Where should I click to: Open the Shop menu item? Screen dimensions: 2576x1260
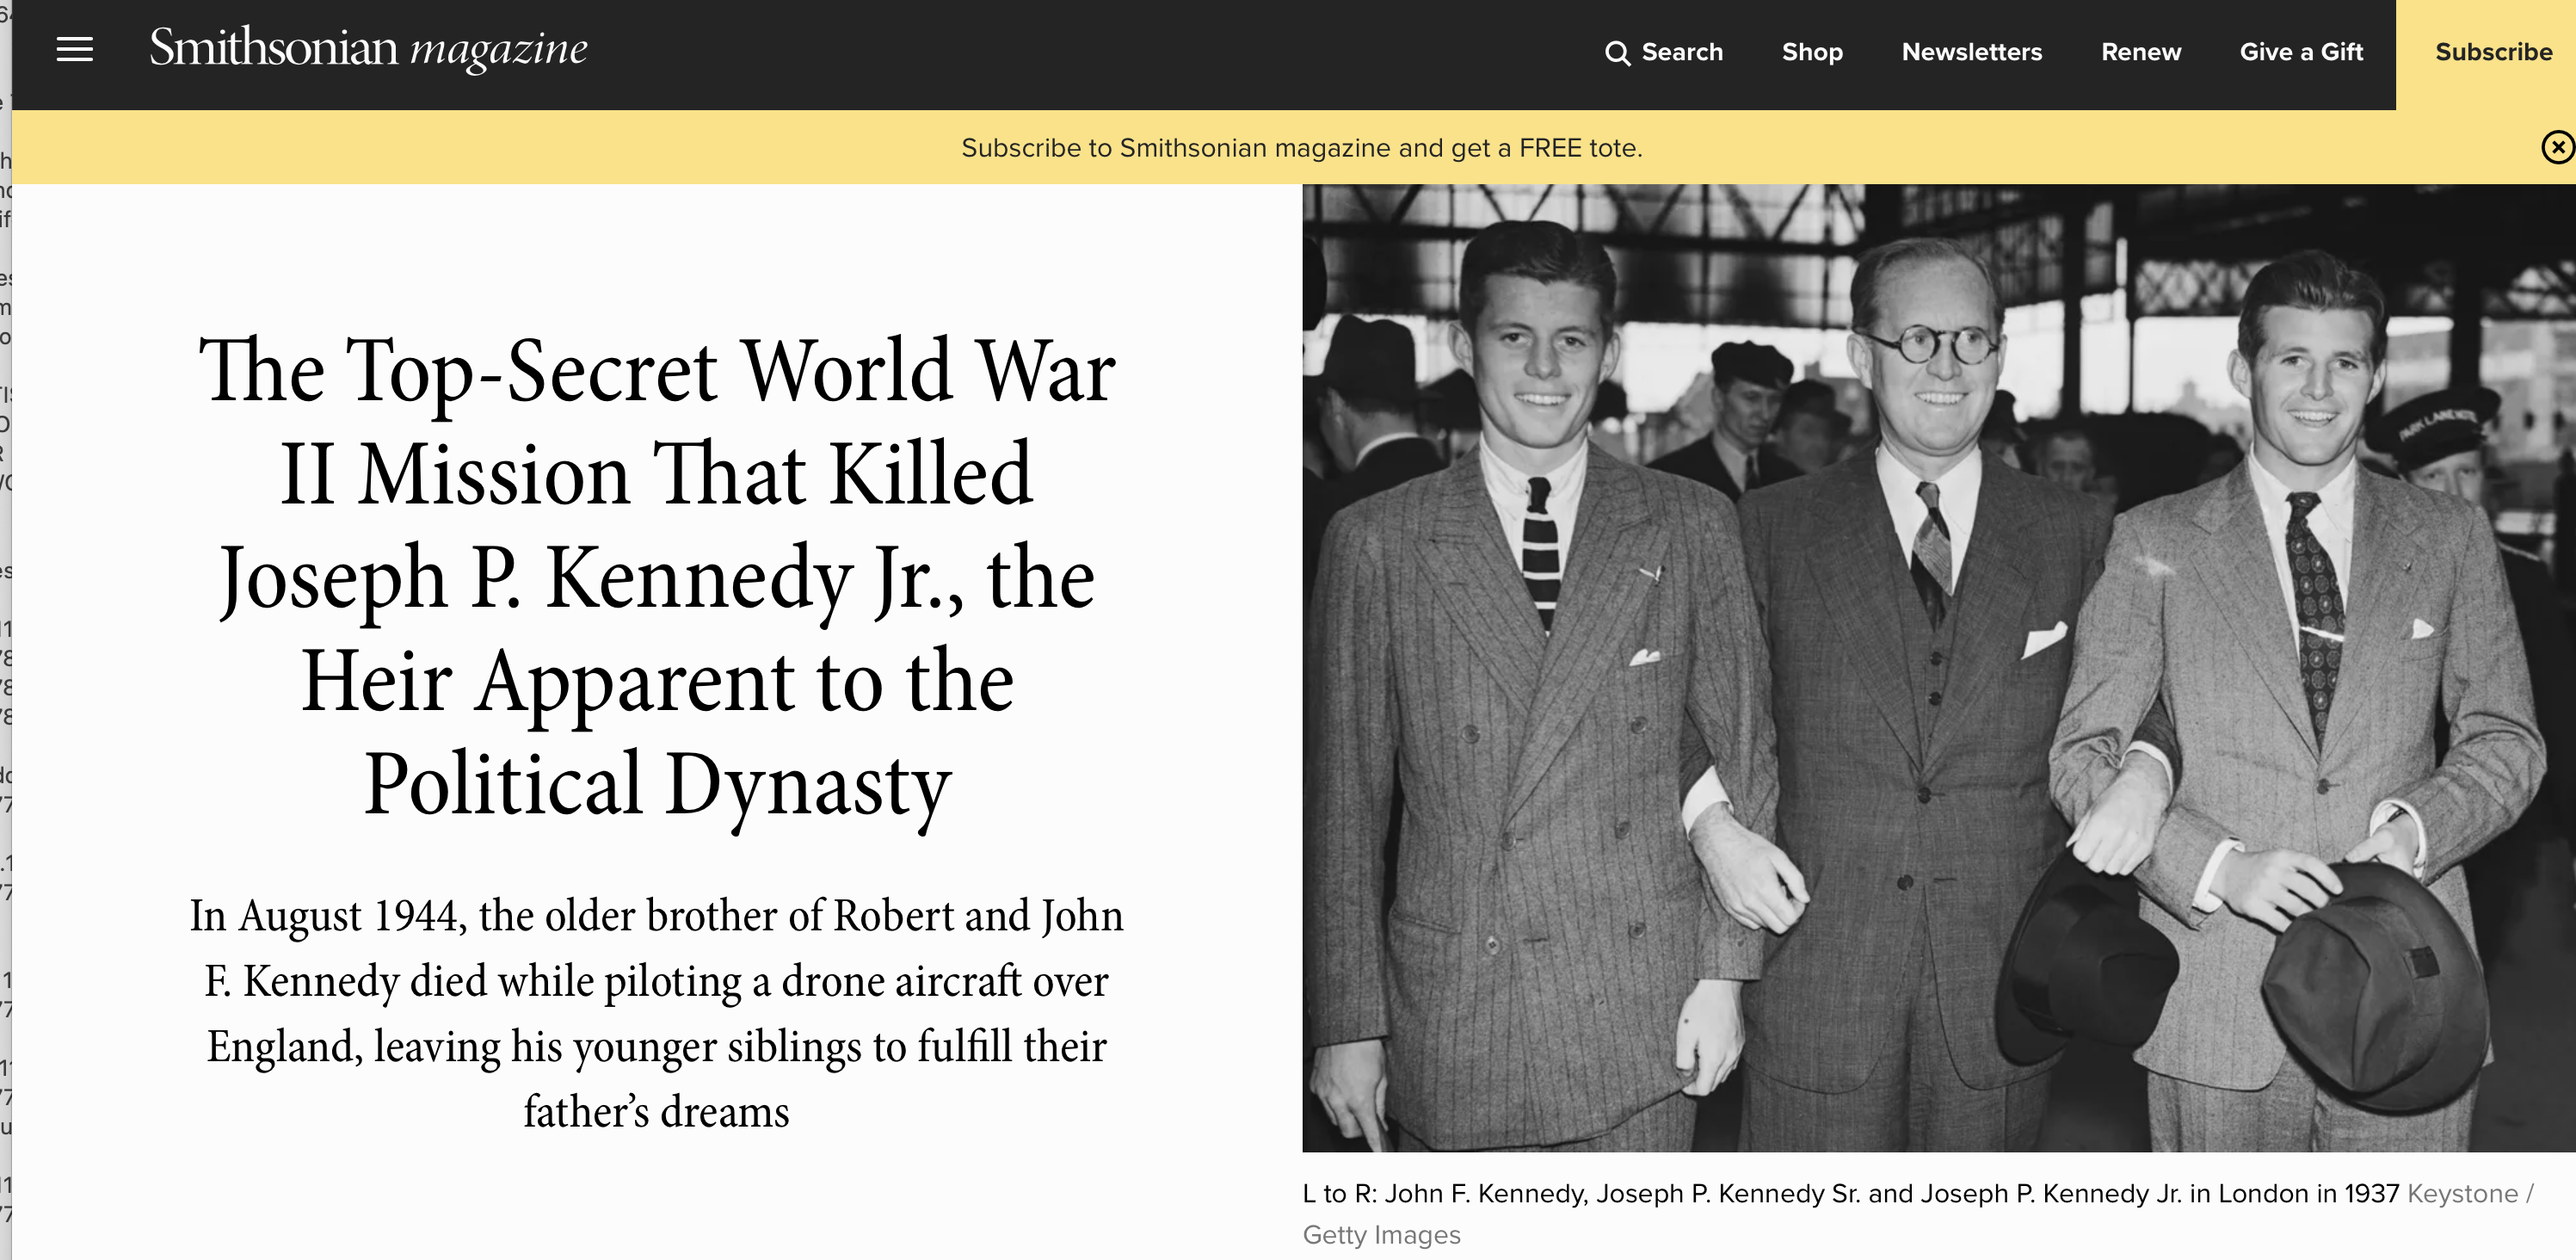[x=1812, y=52]
